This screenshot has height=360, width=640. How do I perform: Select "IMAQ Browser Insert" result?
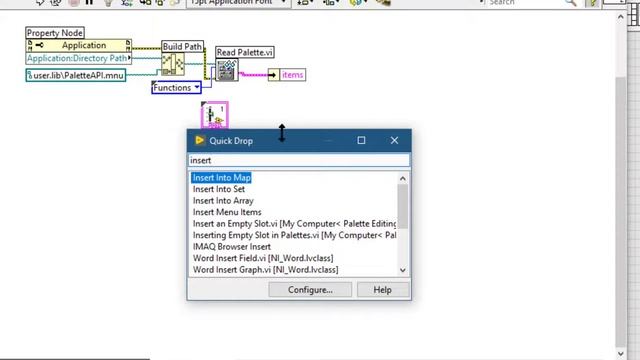pos(232,247)
